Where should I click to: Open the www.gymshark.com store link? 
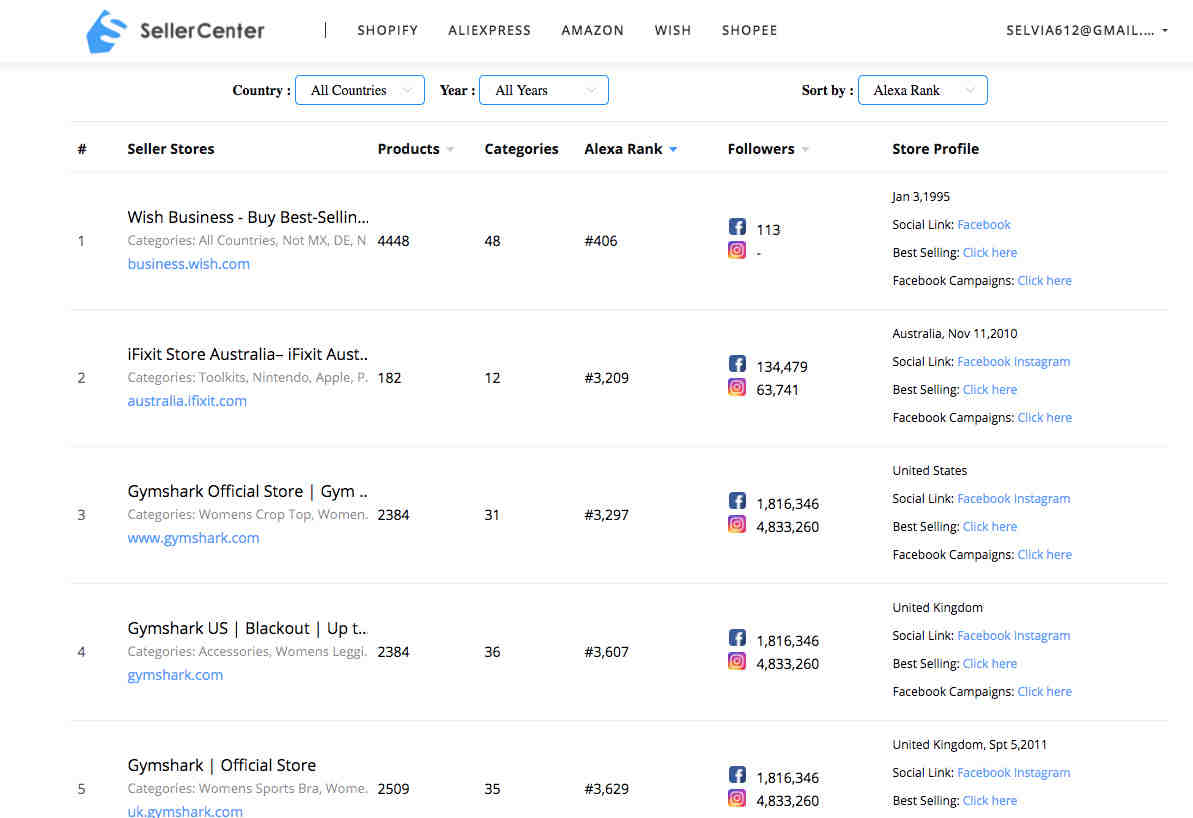pyautogui.click(x=193, y=538)
